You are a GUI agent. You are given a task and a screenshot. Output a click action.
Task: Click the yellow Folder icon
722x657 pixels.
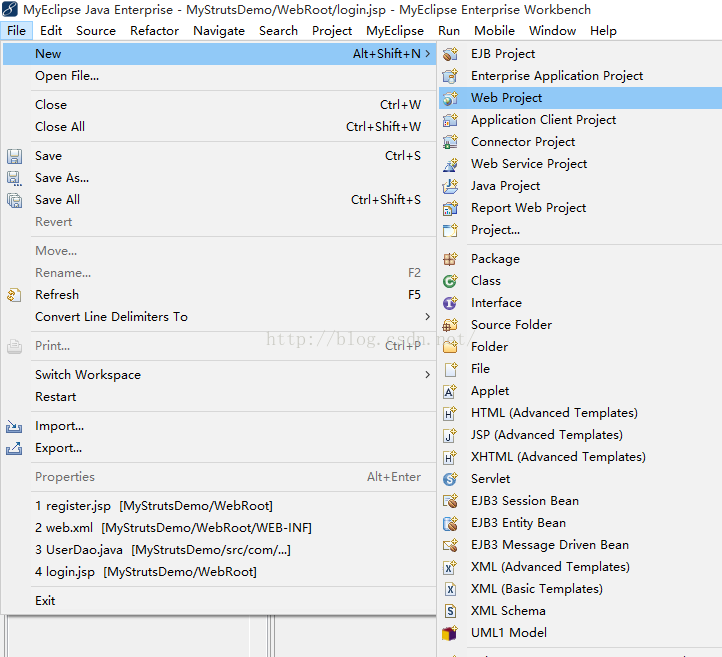point(450,347)
